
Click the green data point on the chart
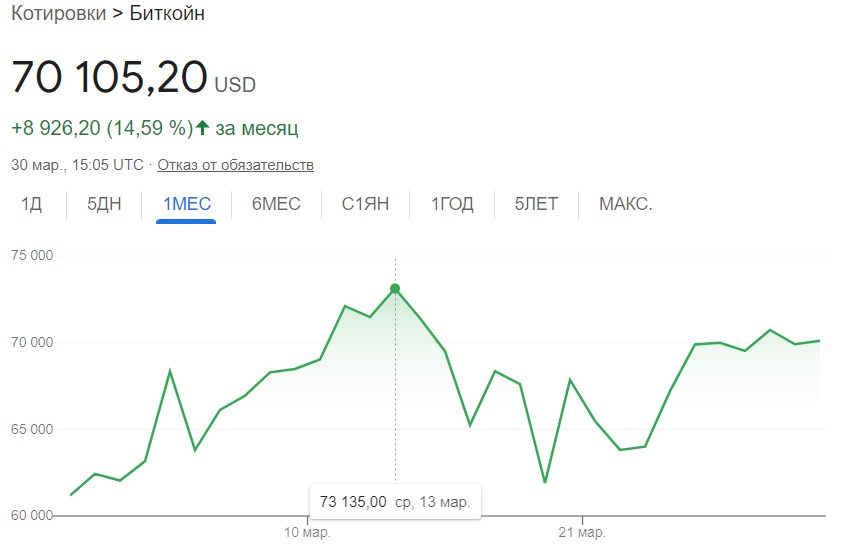(x=395, y=289)
